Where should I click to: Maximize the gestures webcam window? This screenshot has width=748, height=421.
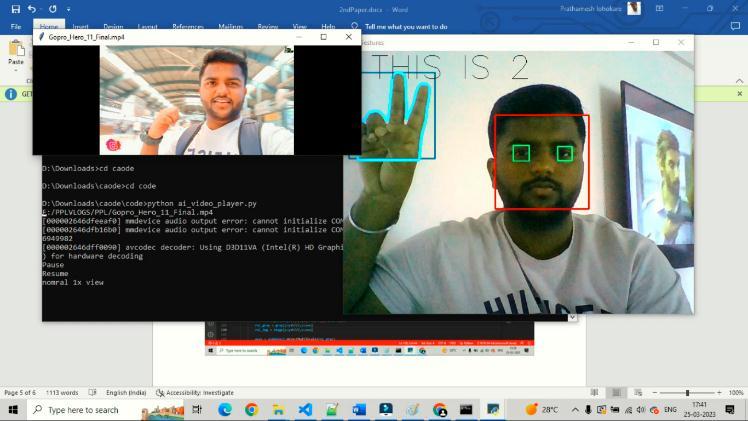tap(656, 42)
